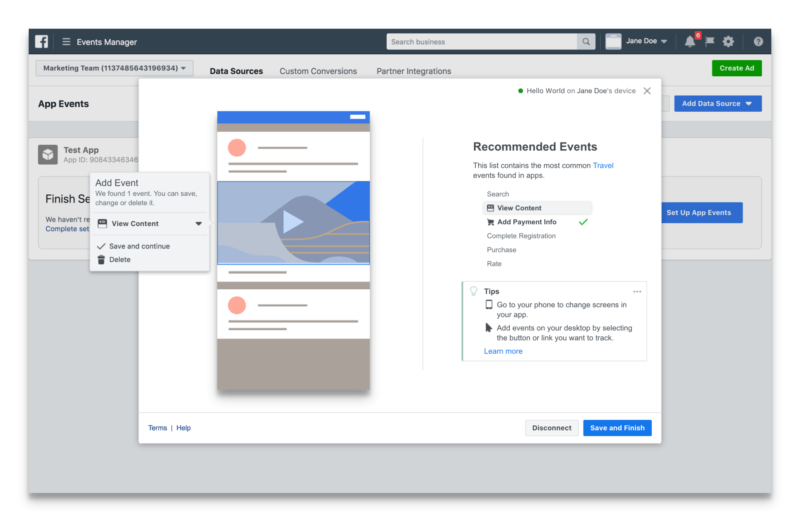
Task: Select Purchase recommended event
Action: [501, 250]
